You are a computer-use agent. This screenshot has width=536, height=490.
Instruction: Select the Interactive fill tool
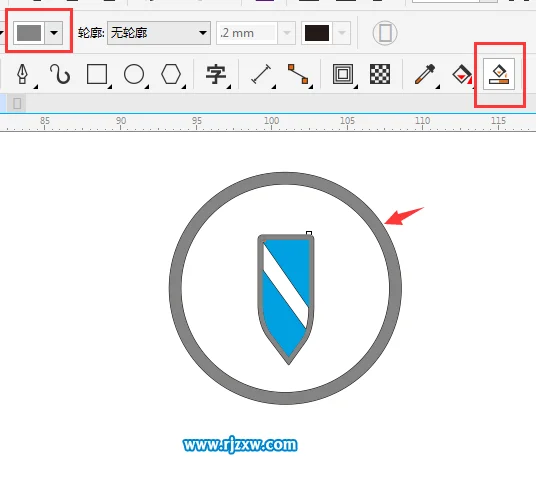click(x=462, y=74)
